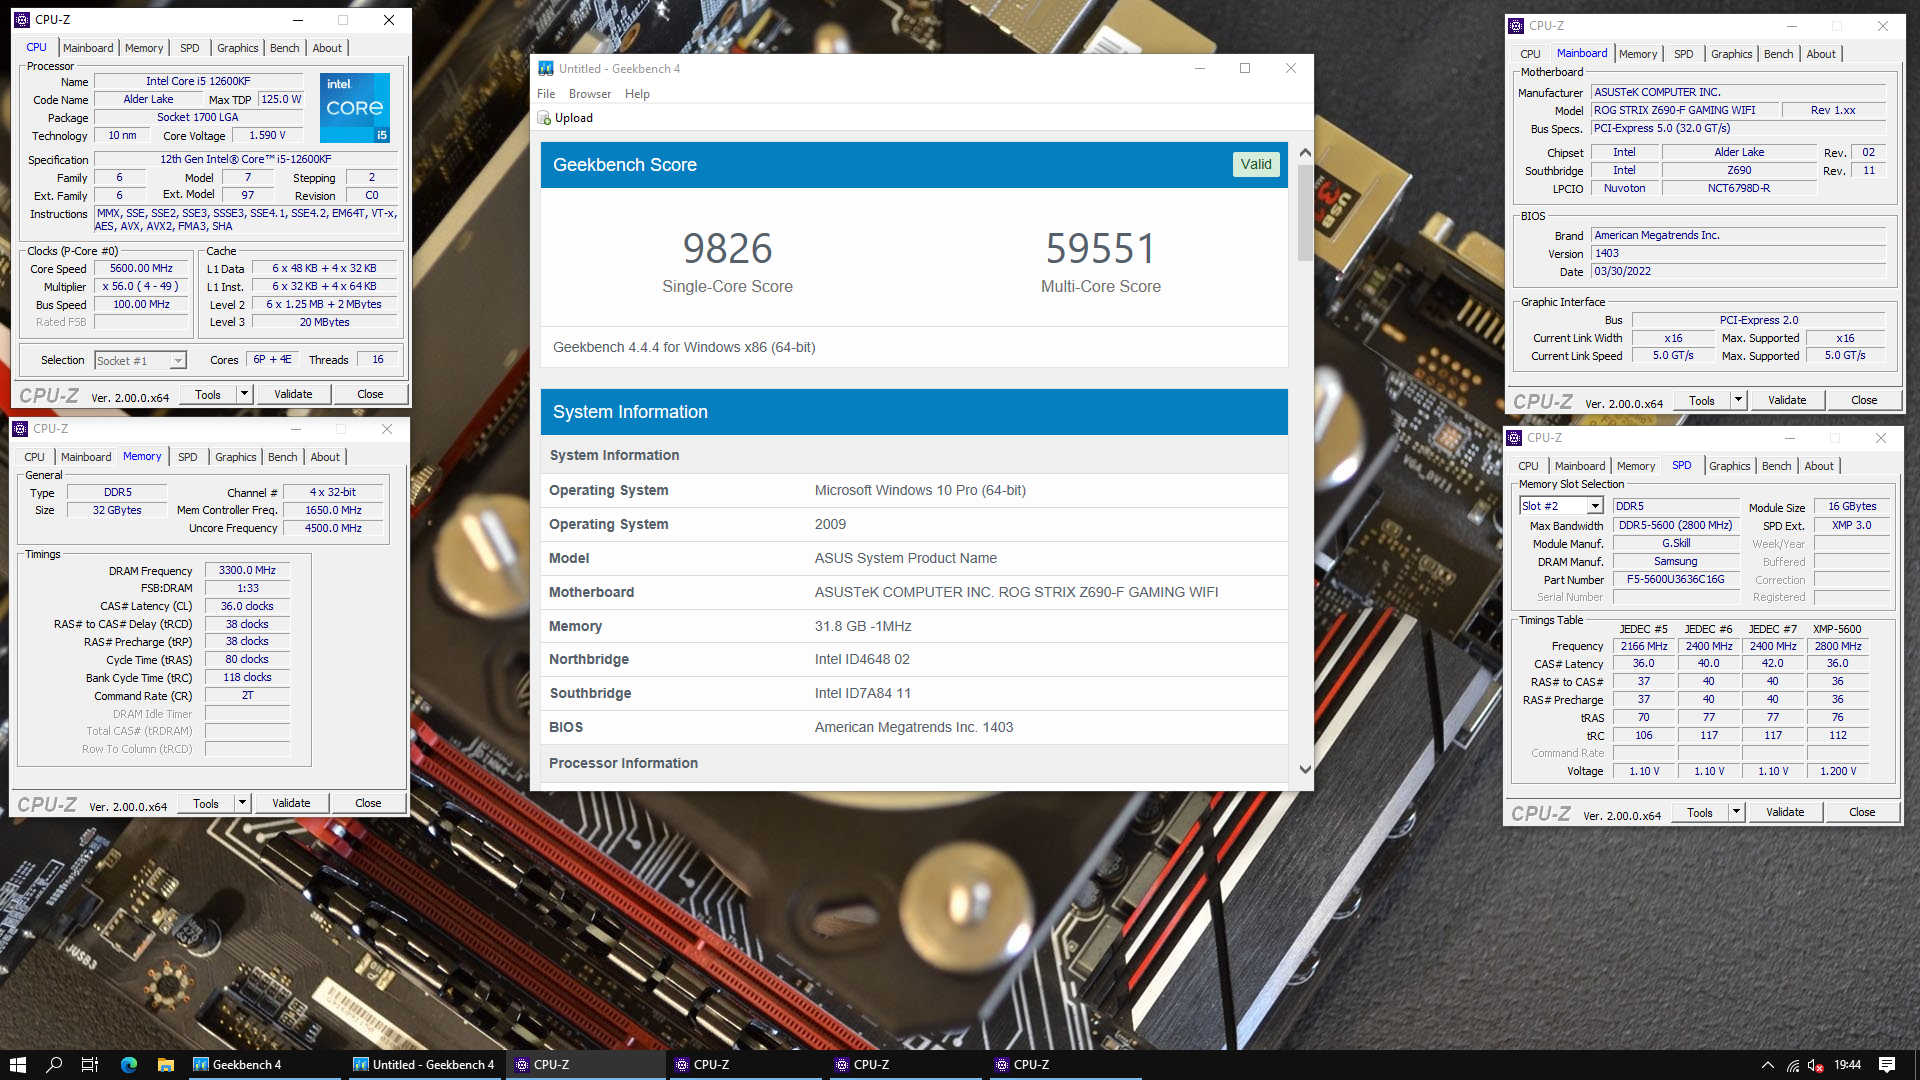Open About tab in SPD window
The image size is (1920, 1080).
coord(1819,466)
